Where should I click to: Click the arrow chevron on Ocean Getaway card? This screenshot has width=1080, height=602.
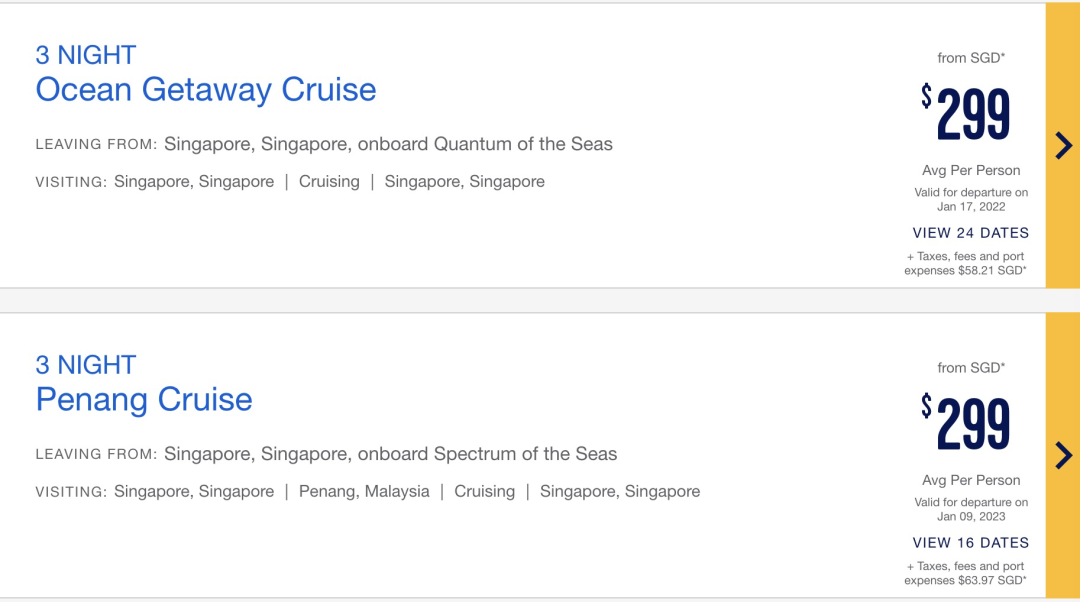click(x=1063, y=146)
